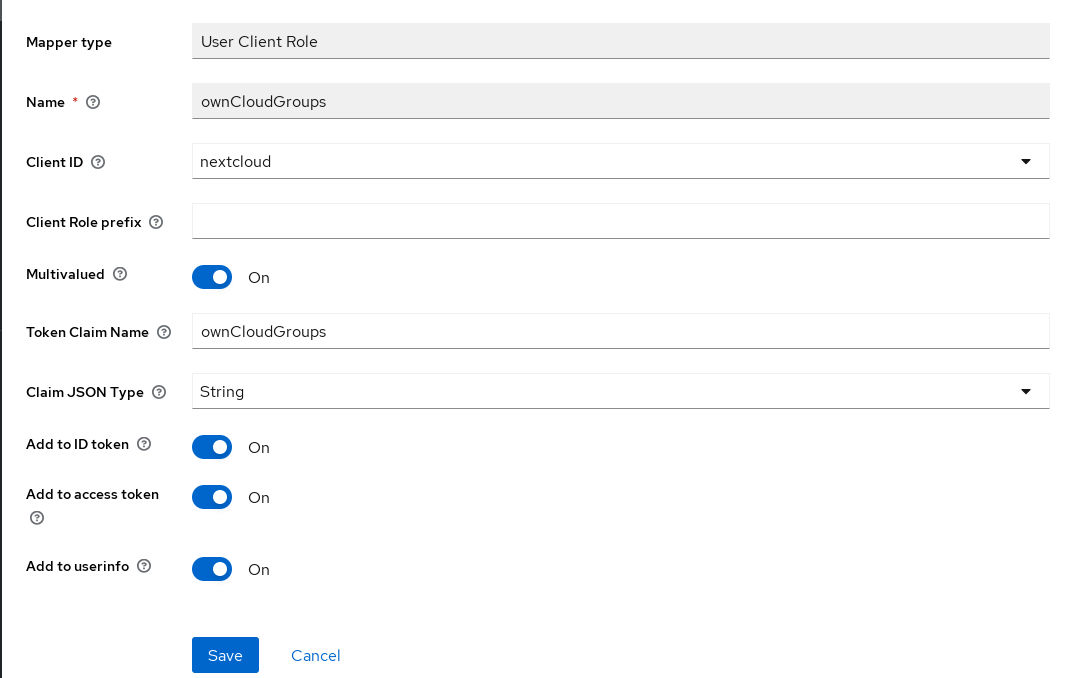Show help for Multivalued setting
This screenshot has width=1066, height=678.
(x=120, y=274)
